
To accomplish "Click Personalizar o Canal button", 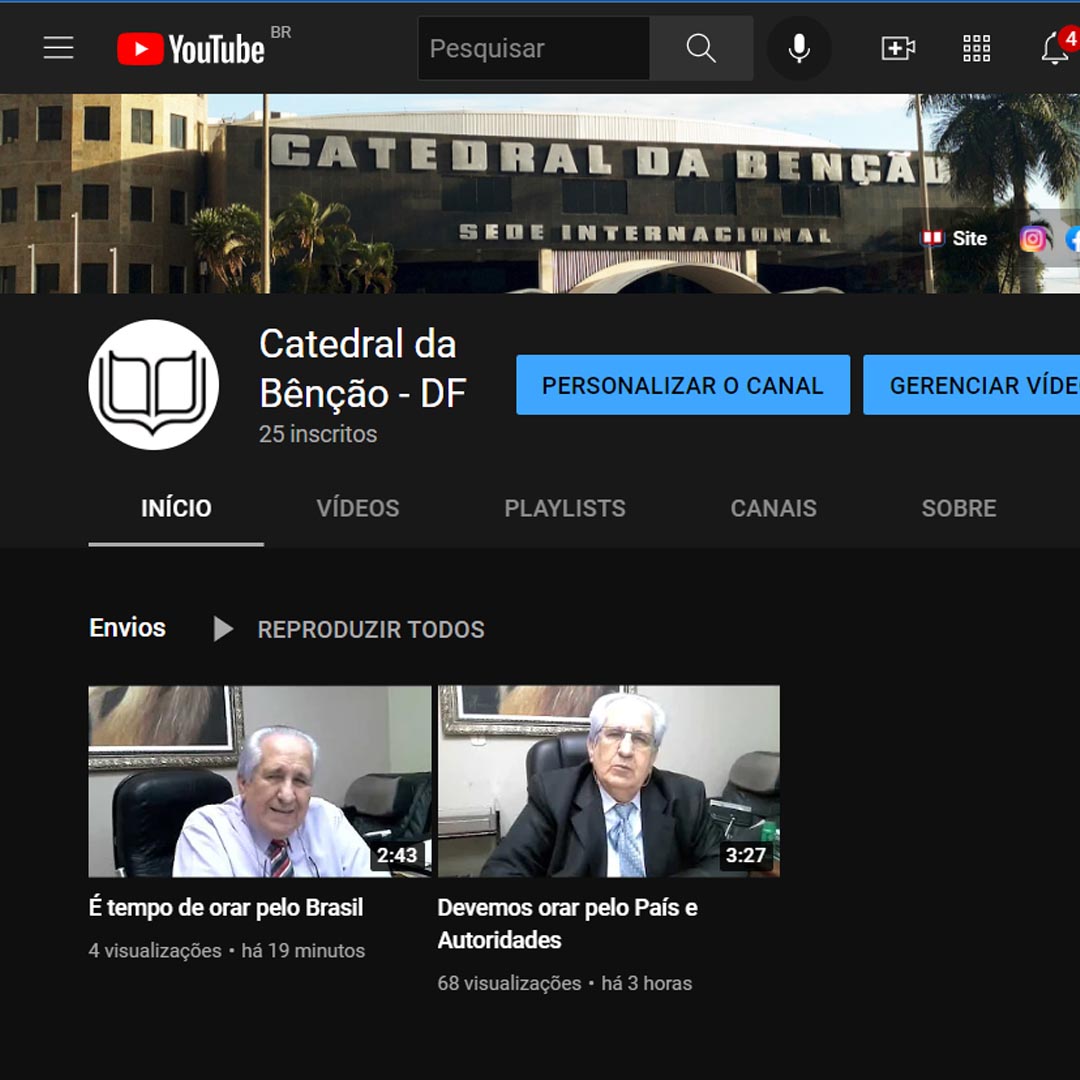I will 683,385.
